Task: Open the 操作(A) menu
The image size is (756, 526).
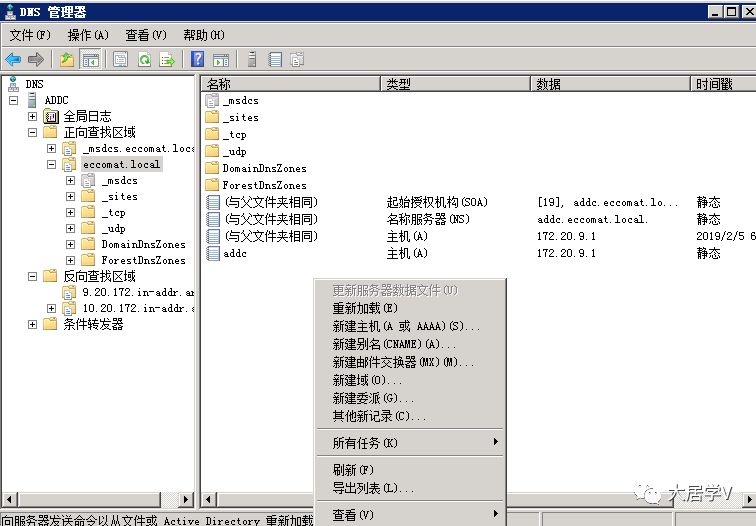Action: click(88, 35)
